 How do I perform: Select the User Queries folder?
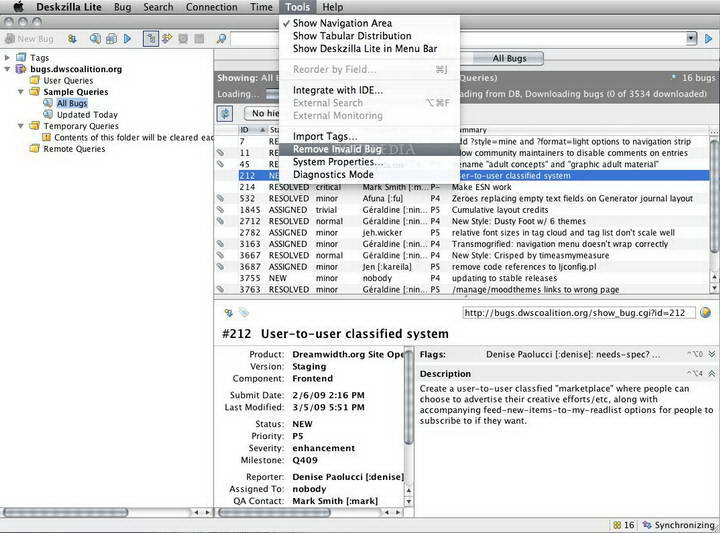click(x=68, y=81)
